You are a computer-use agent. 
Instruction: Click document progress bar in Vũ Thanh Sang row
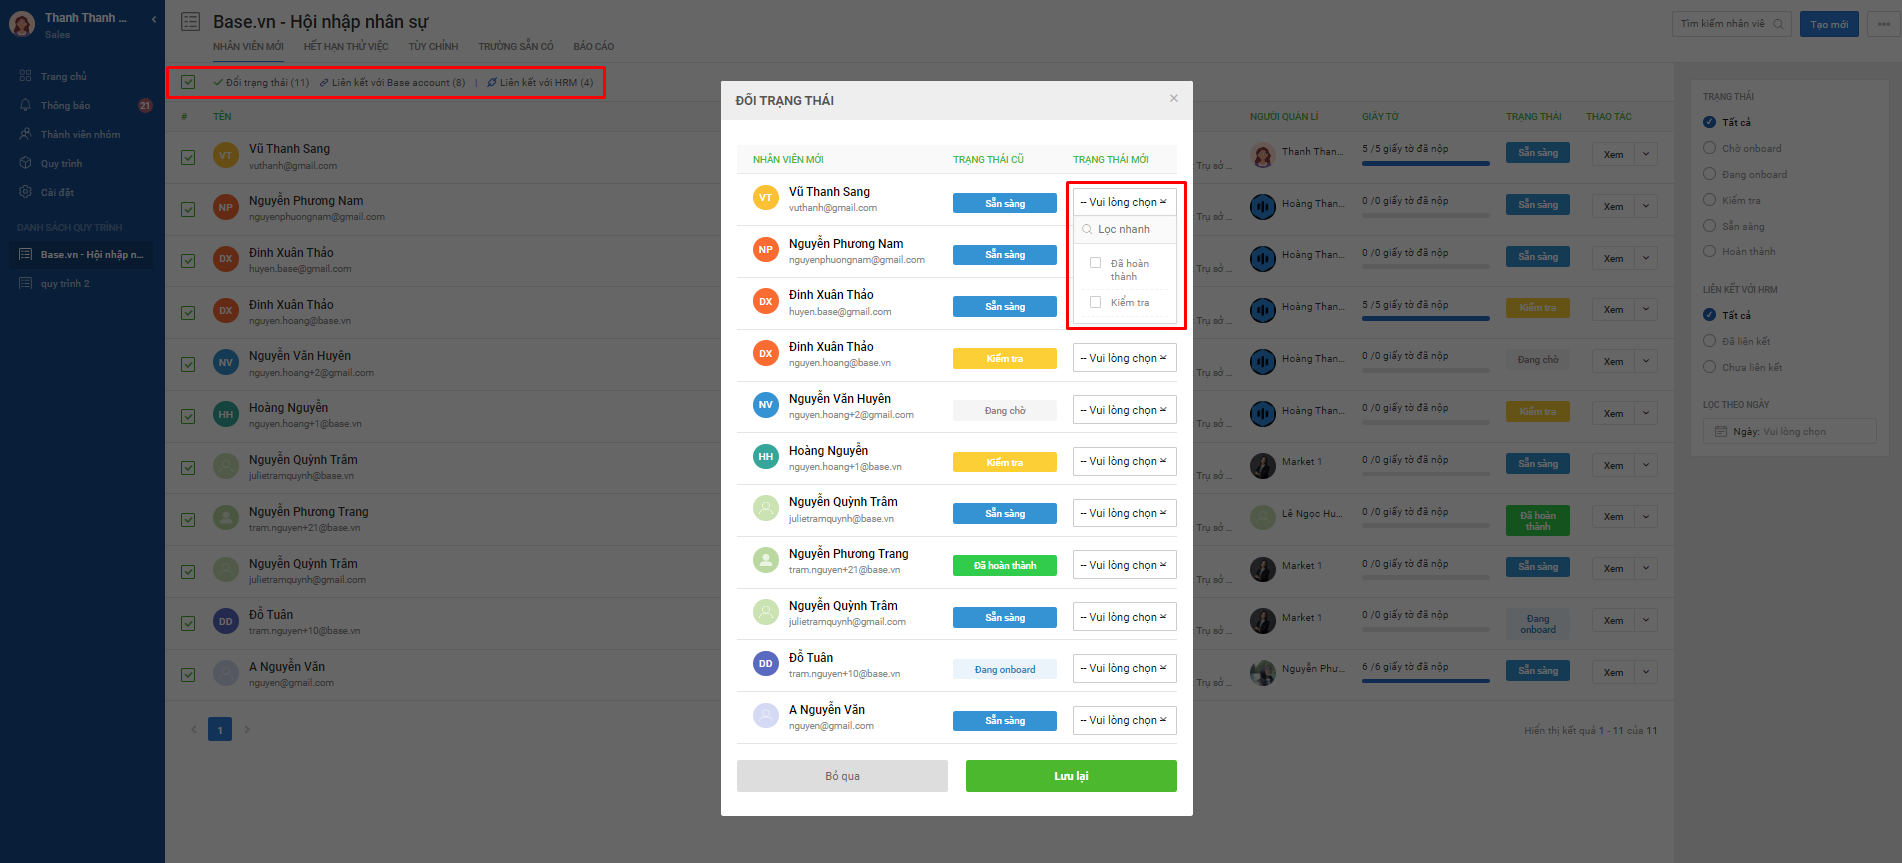coord(1426,162)
